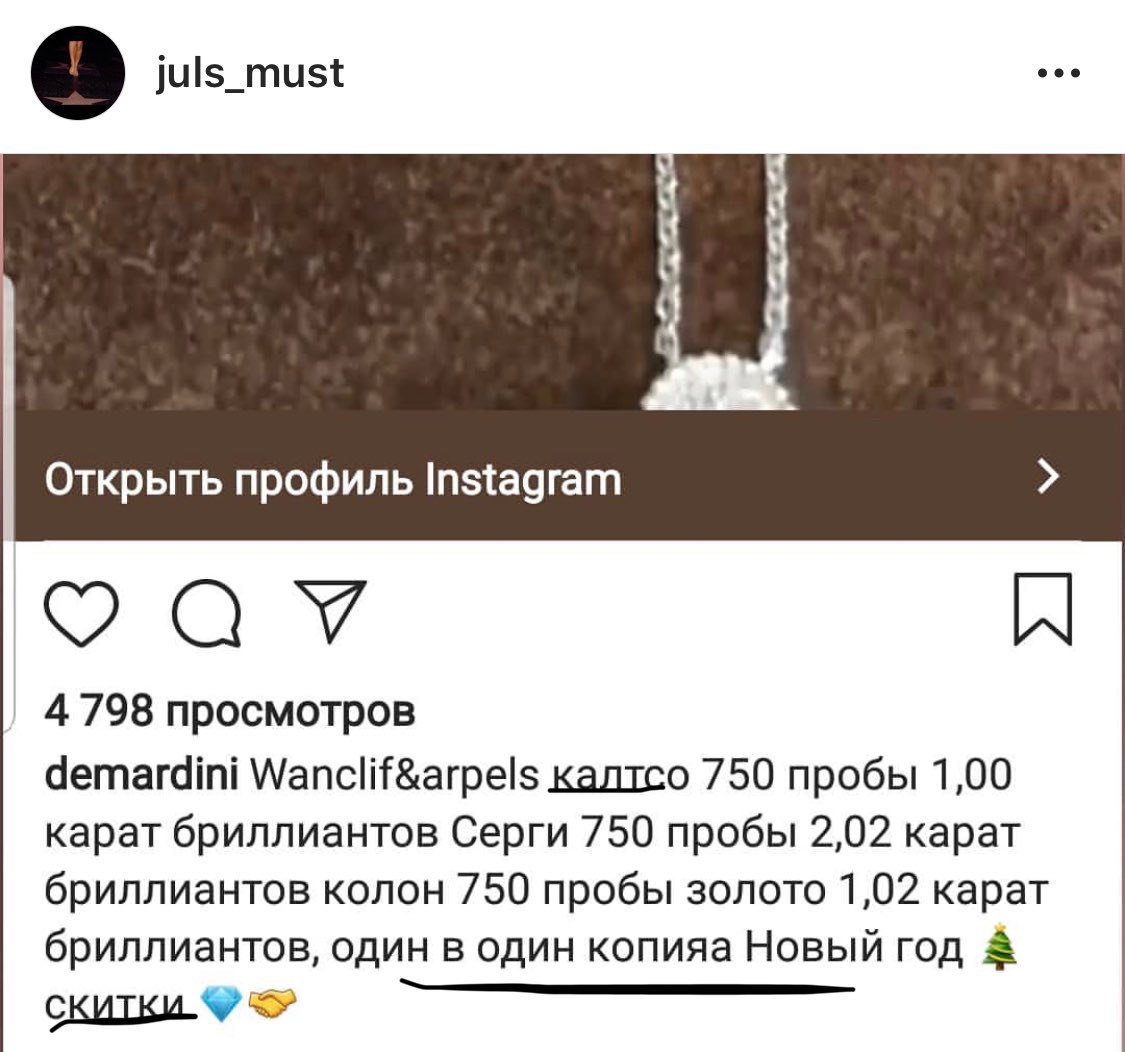The width and height of the screenshot is (1125, 1052).
Task: Click the handshake emoji in caption
Action: pos(271,1002)
